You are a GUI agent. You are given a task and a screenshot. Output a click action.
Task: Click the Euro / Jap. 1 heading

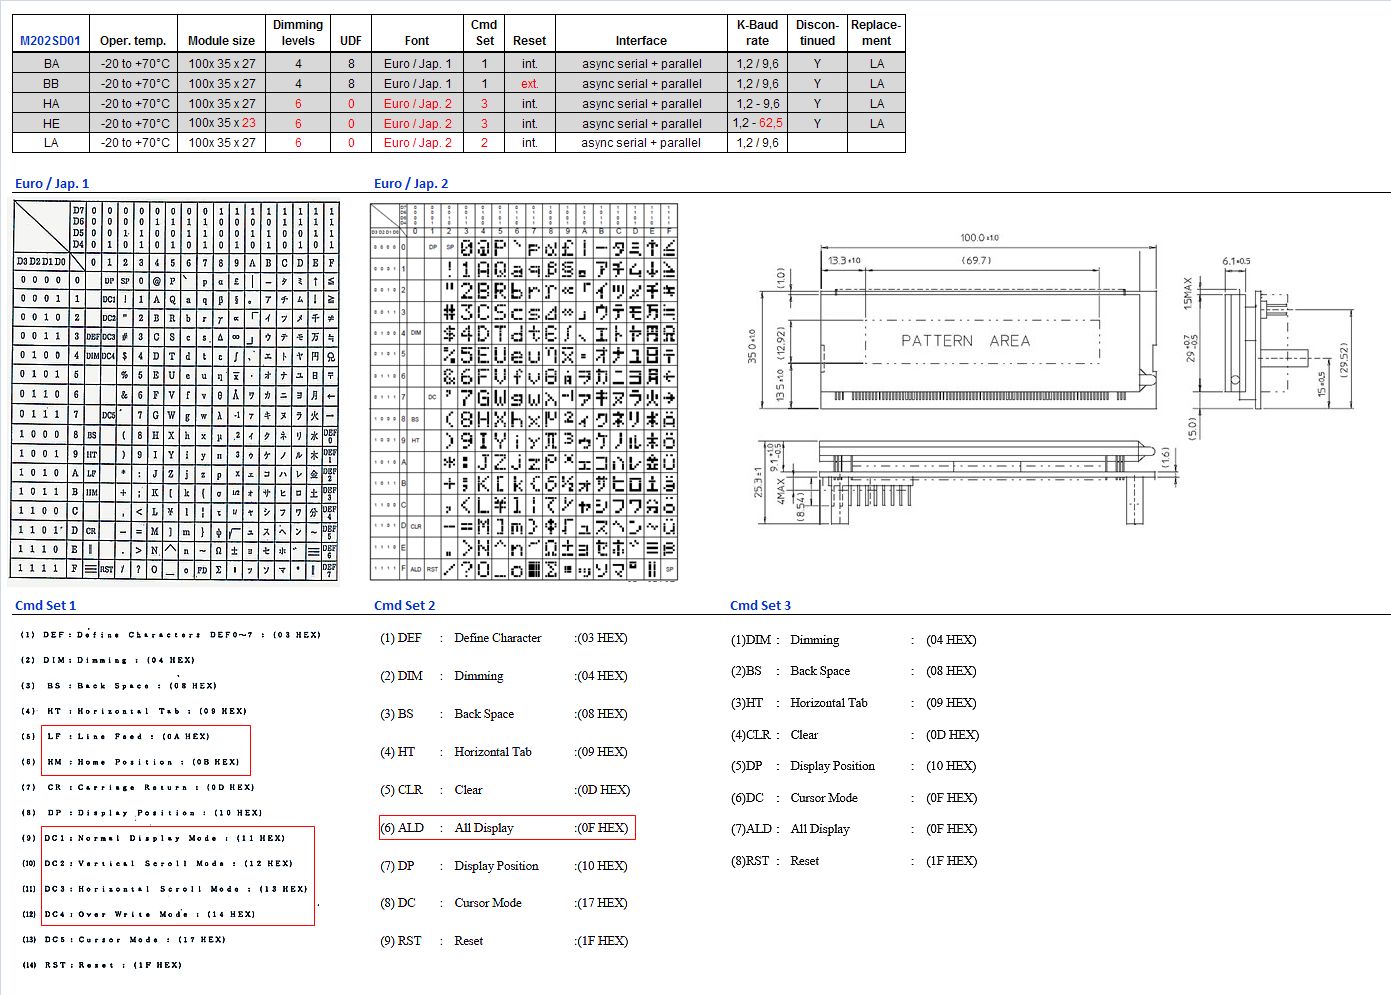[52, 183]
